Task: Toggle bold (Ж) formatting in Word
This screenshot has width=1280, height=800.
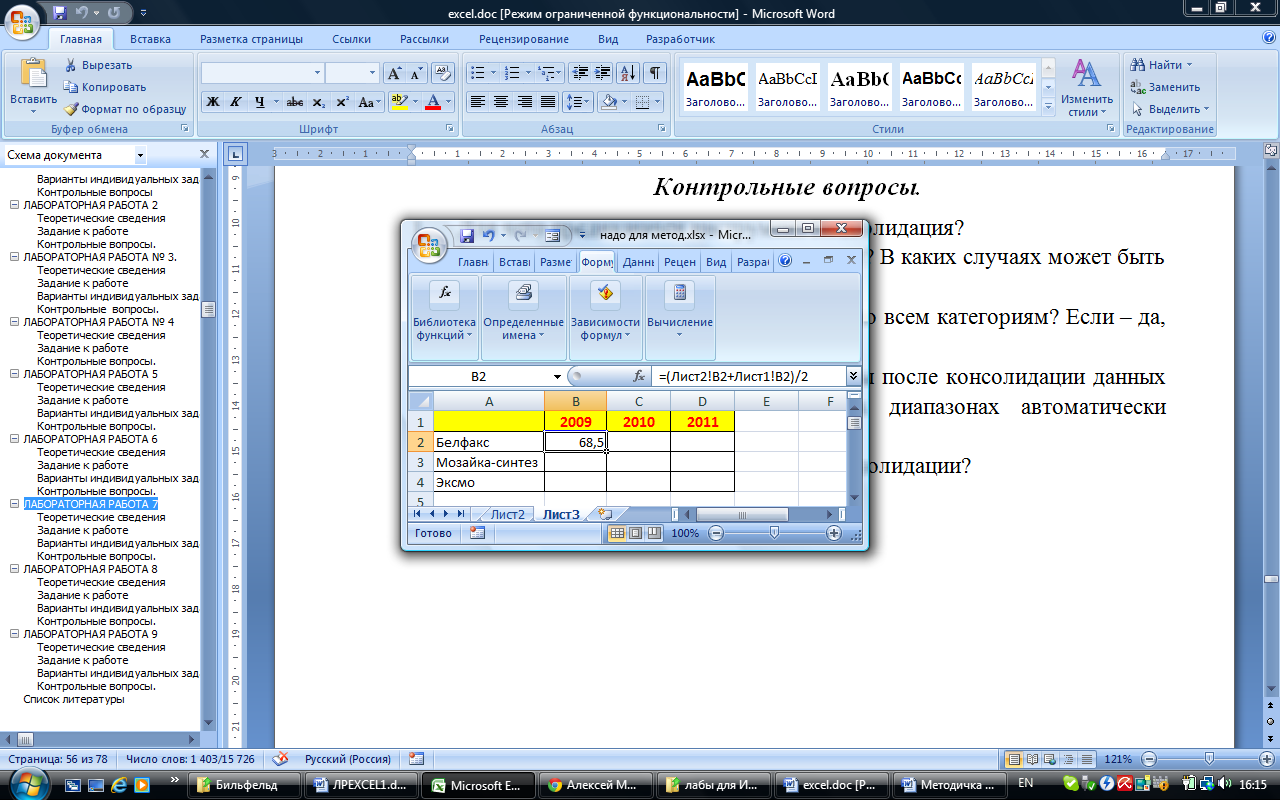Action: 212,102
